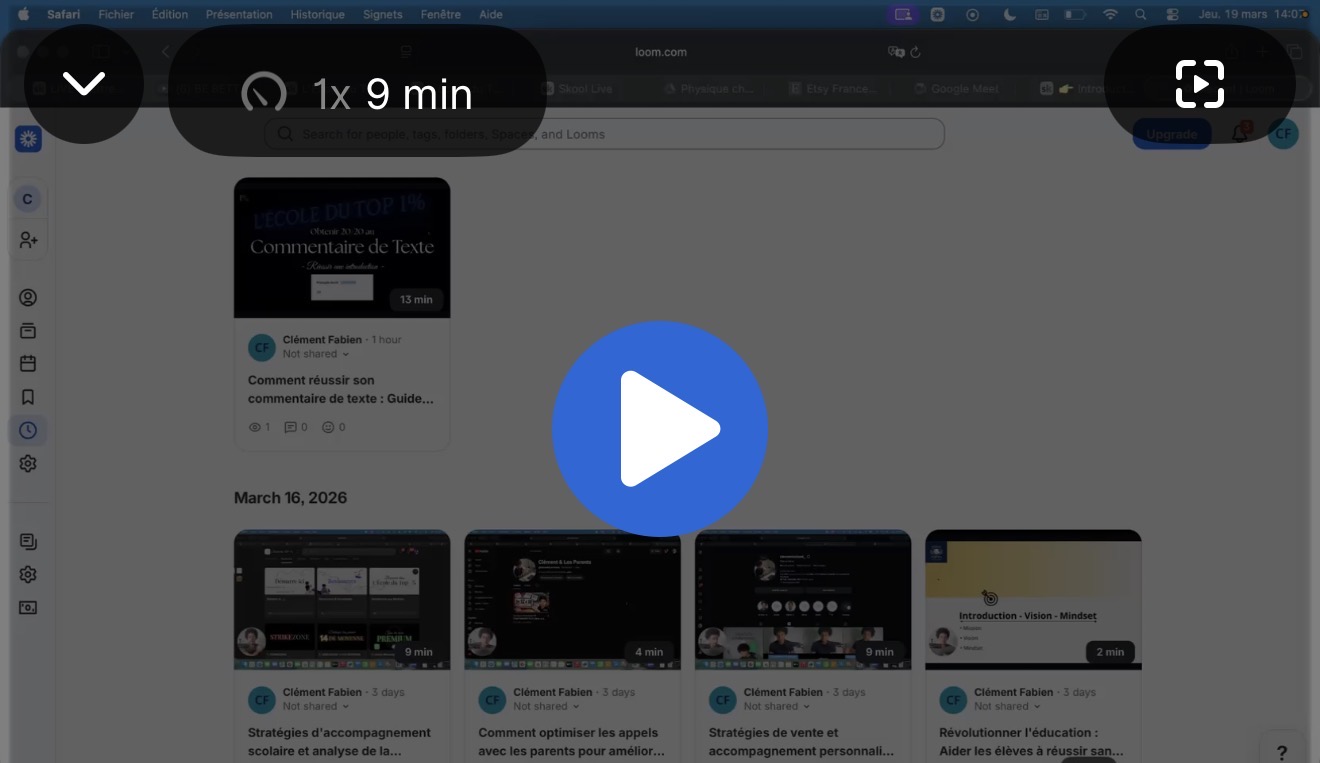Switch to the "Etsy France" browser tab
The width and height of the screenshot is (1320, 763).
point(832,88)
